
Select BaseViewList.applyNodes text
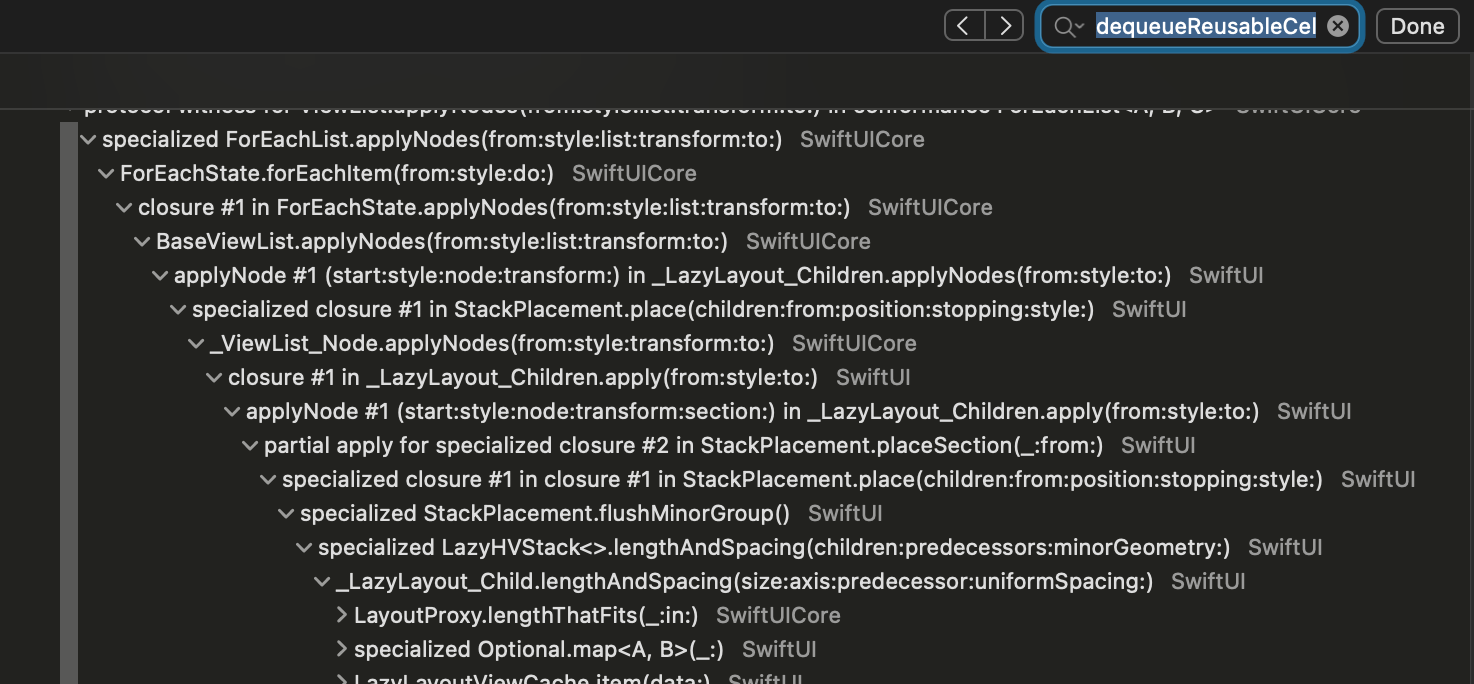tap(442, 242)
